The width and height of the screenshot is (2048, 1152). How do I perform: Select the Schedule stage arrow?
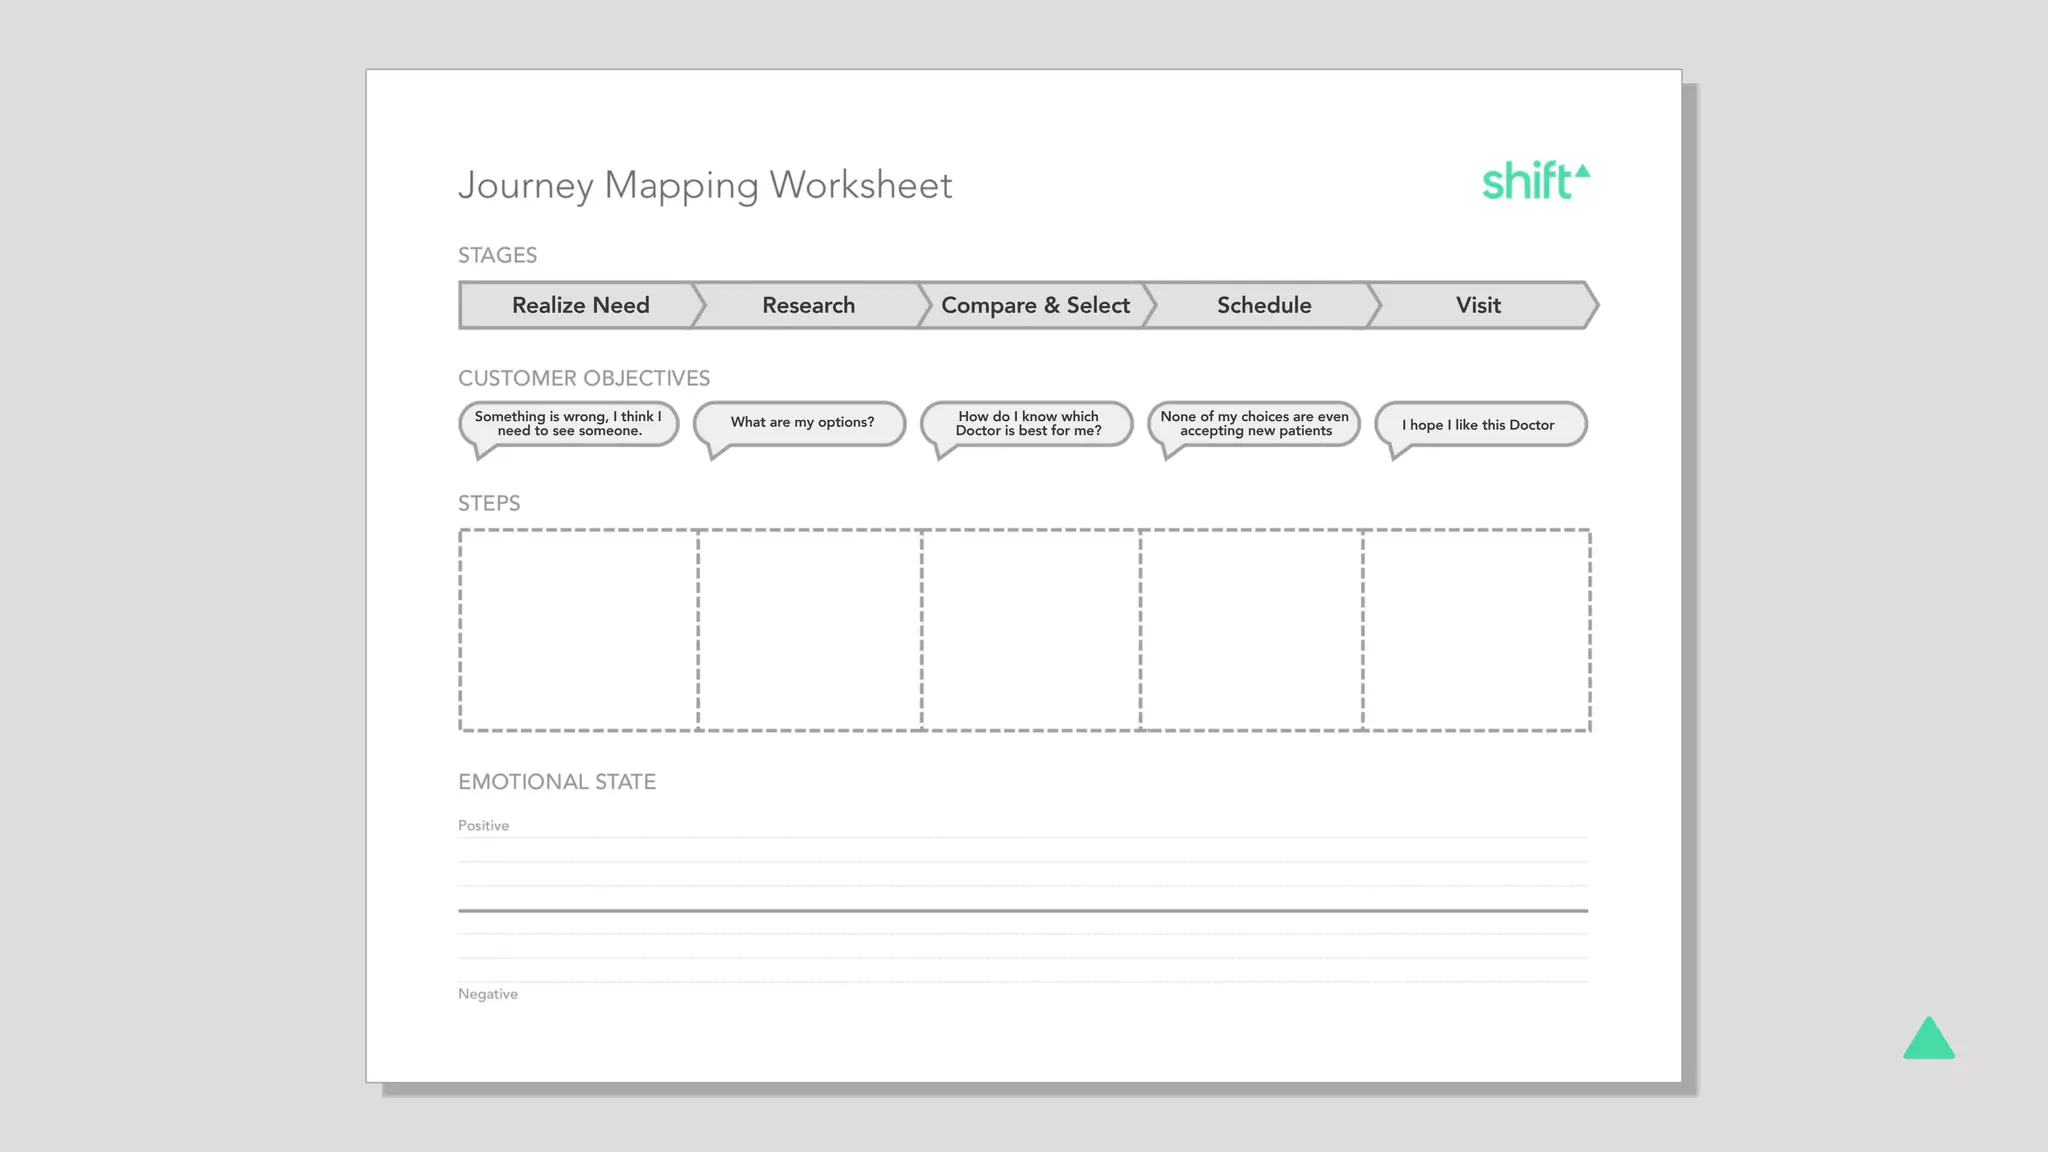coord(1263,305)
